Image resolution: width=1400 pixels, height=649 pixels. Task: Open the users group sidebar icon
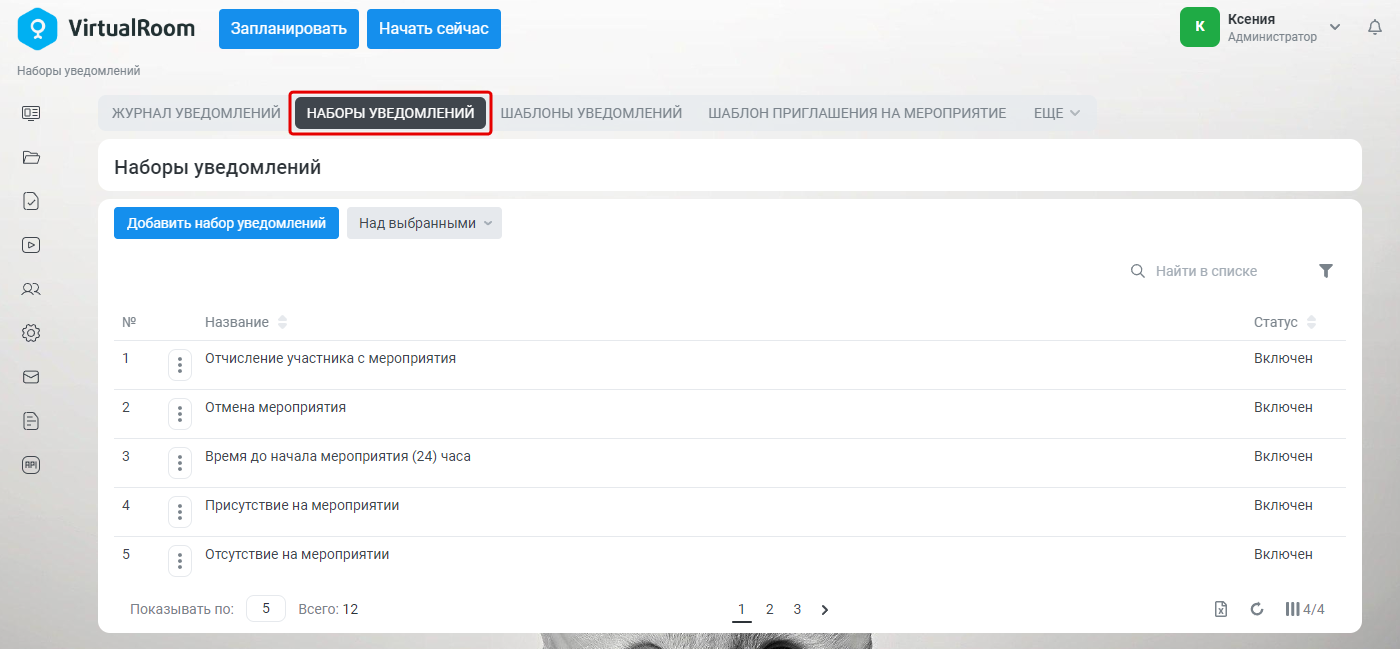(x=31, y=289)
